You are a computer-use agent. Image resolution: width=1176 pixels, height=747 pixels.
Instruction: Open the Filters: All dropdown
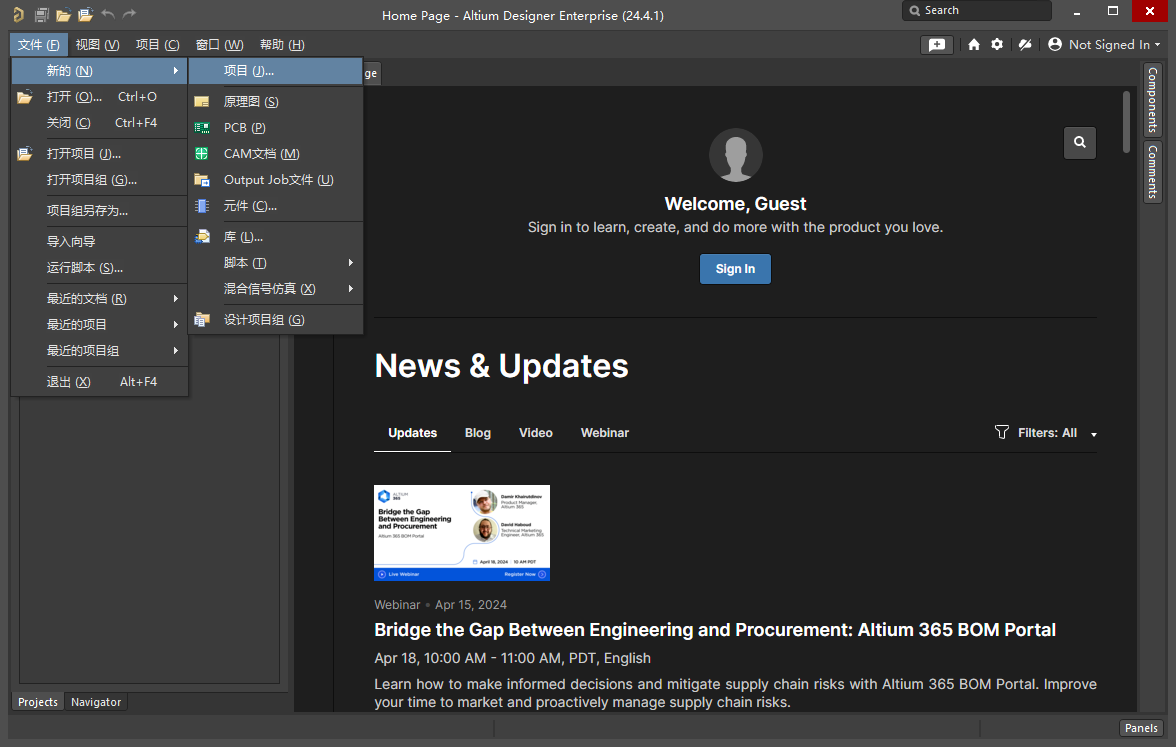(x=1046, y=433)
